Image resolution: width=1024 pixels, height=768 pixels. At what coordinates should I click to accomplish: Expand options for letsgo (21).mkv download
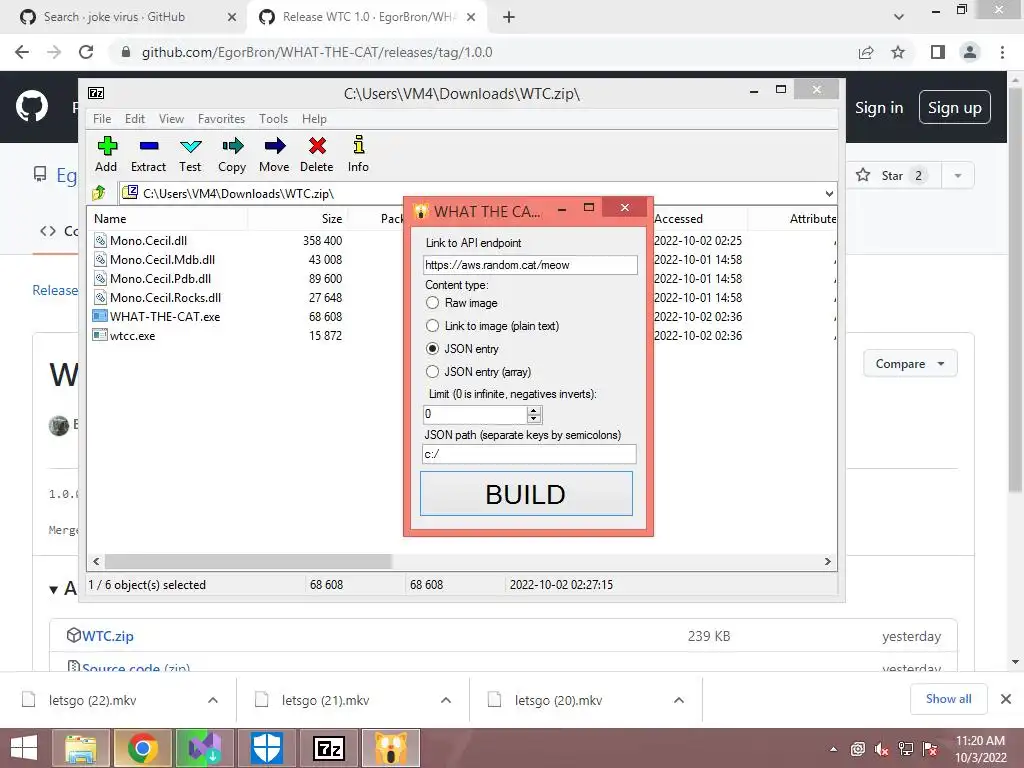click(446, 700)
